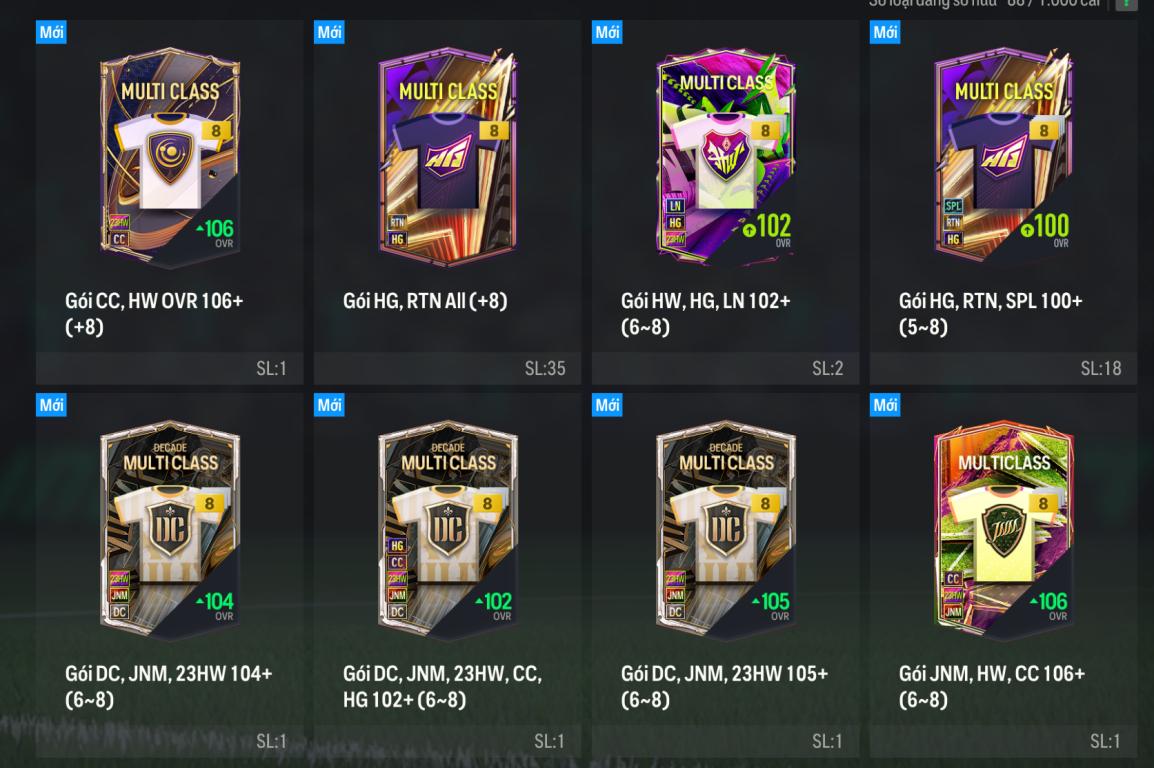Viewport: 1154px width, 768px height.
Task: Open the Gói HW, HG, LN 102+ pack card
Action: 725,202
